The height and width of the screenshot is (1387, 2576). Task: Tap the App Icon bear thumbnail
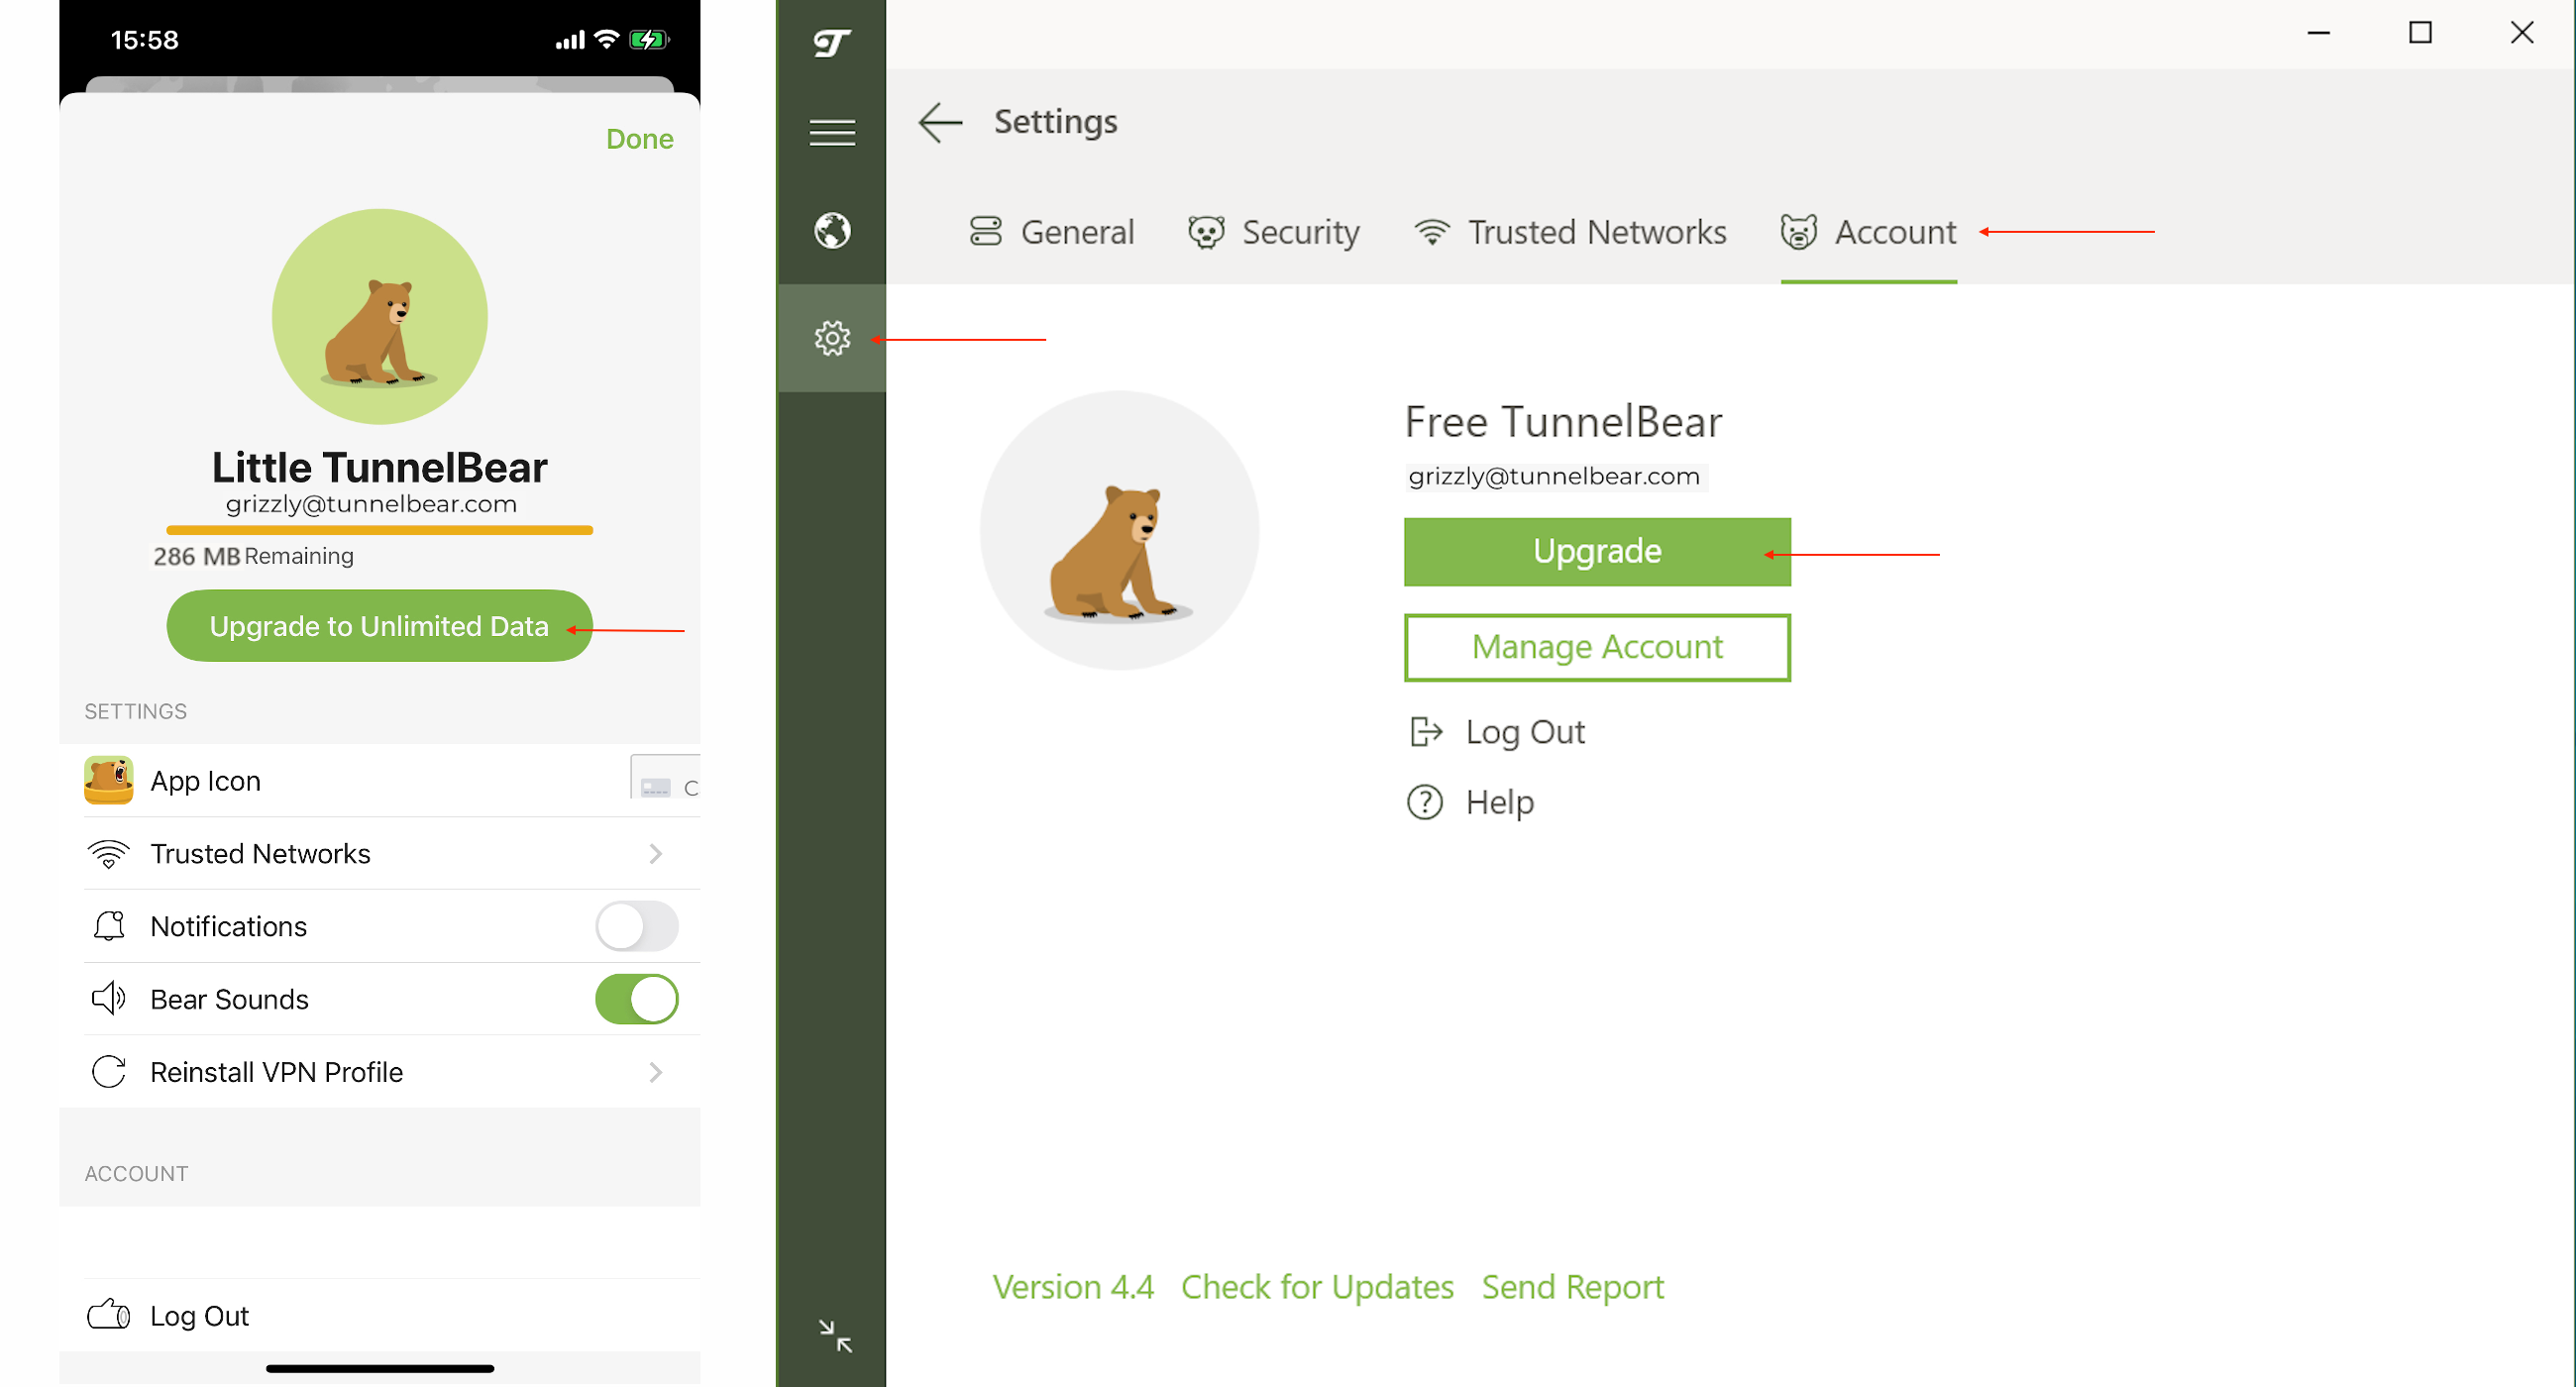pos(109,780)
